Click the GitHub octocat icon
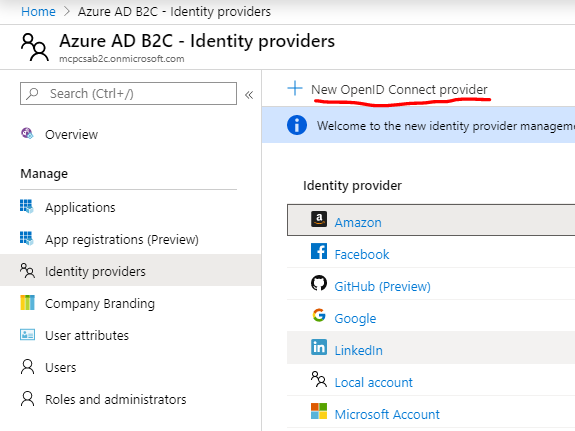575x431 pixels. pos(319,283)
